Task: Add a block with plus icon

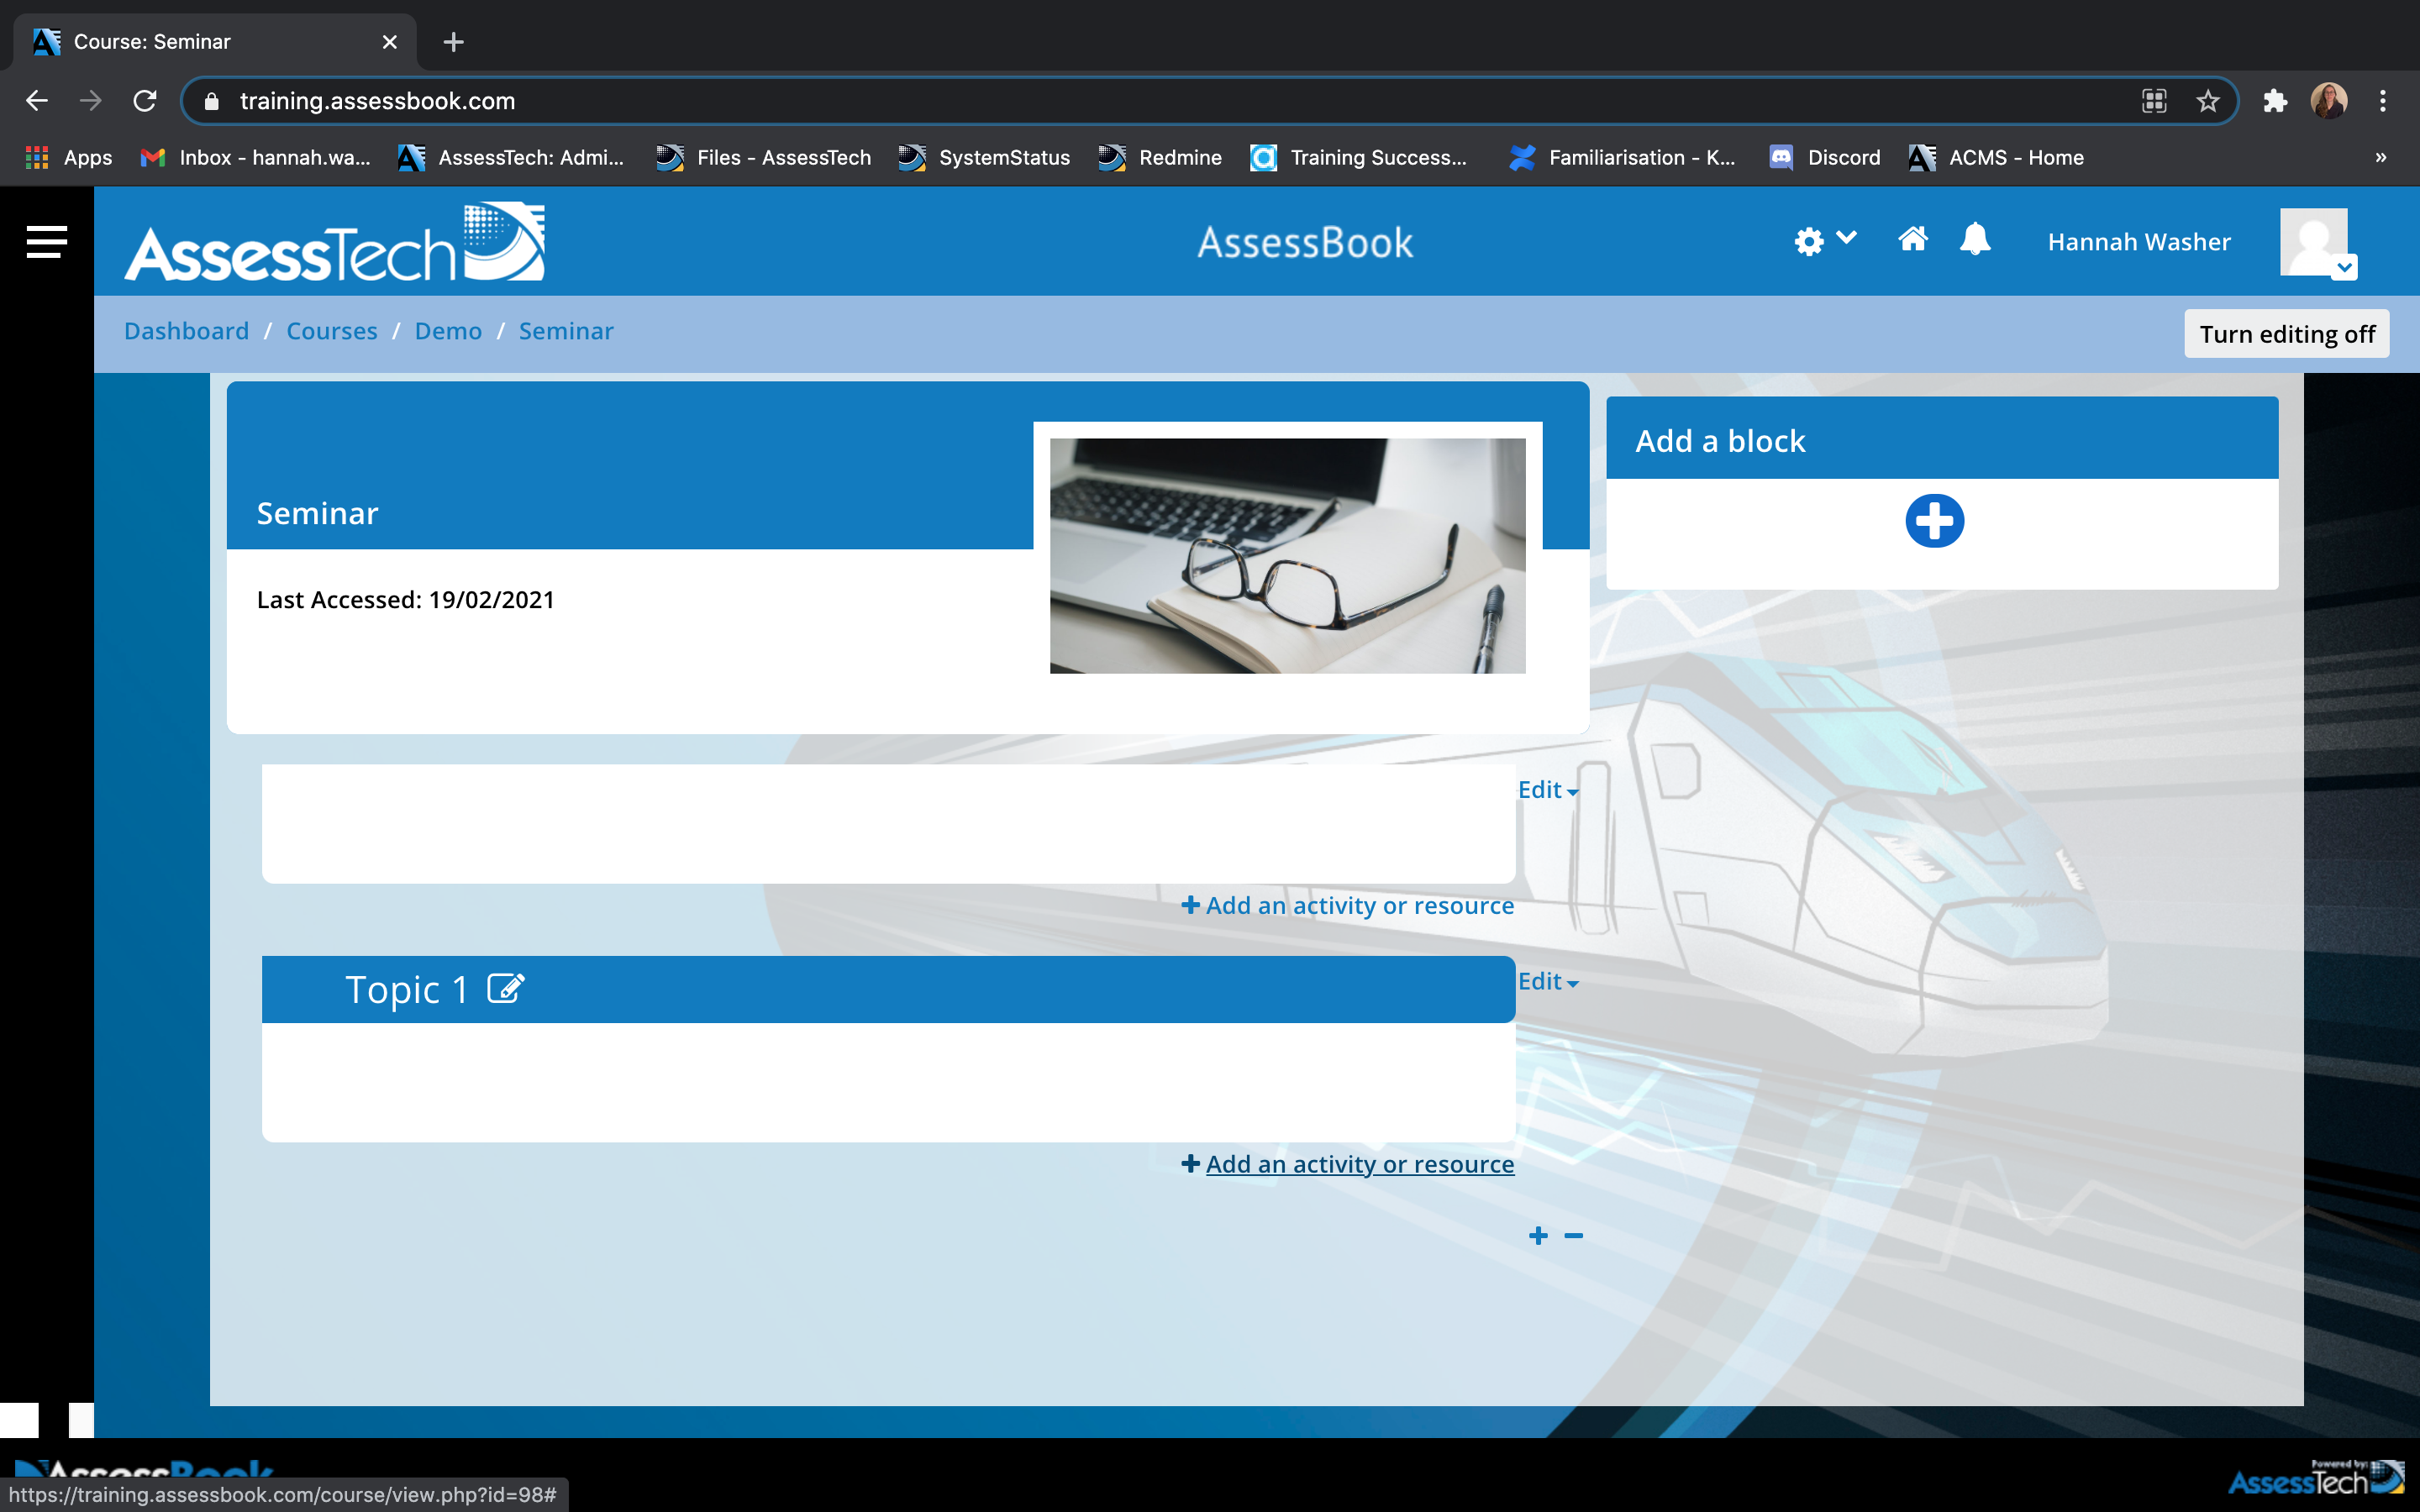Action: 1934,521
